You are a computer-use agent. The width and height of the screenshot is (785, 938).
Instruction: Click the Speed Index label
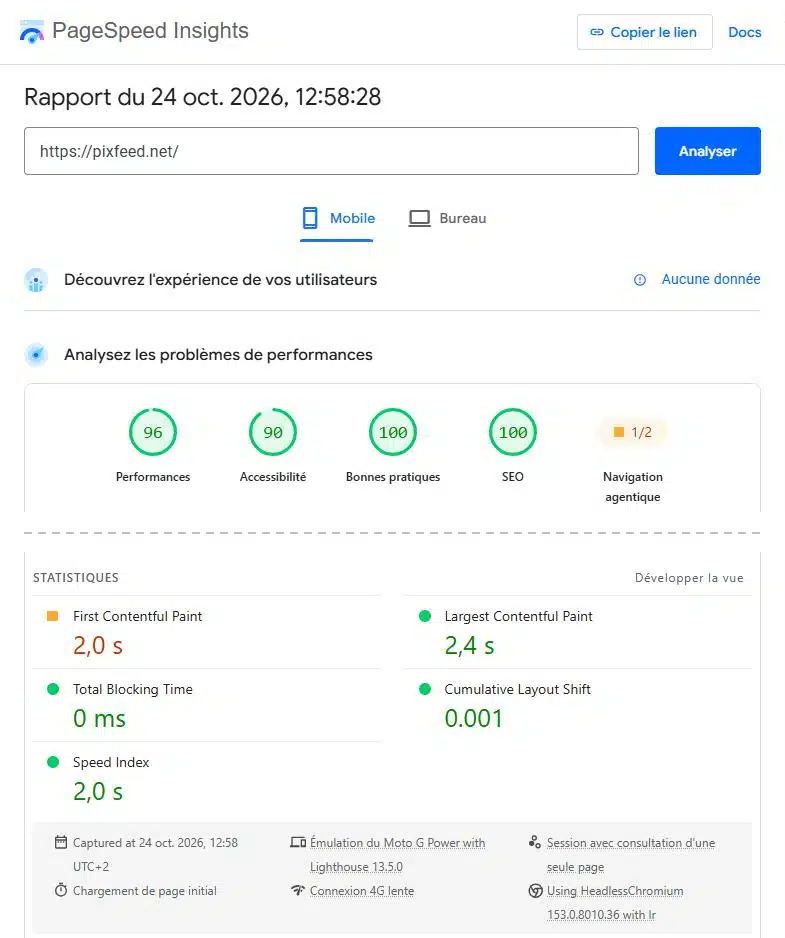tap(111, 762)
